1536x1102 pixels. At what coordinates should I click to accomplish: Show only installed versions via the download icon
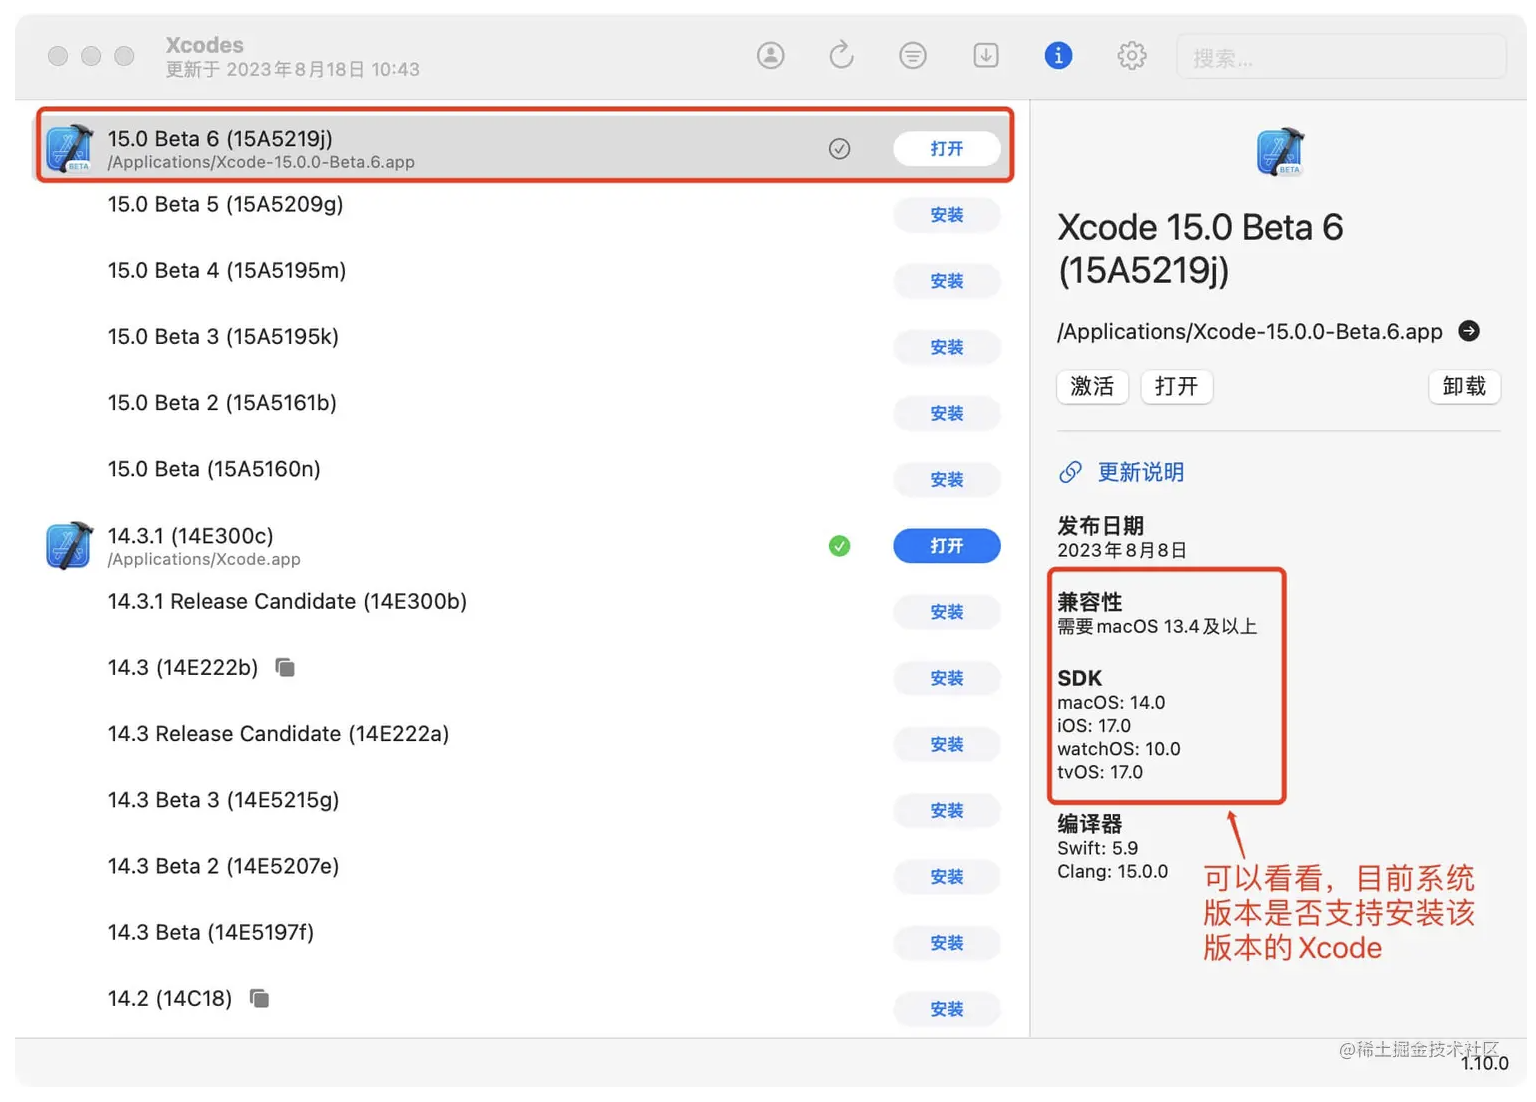coord(985,55)
